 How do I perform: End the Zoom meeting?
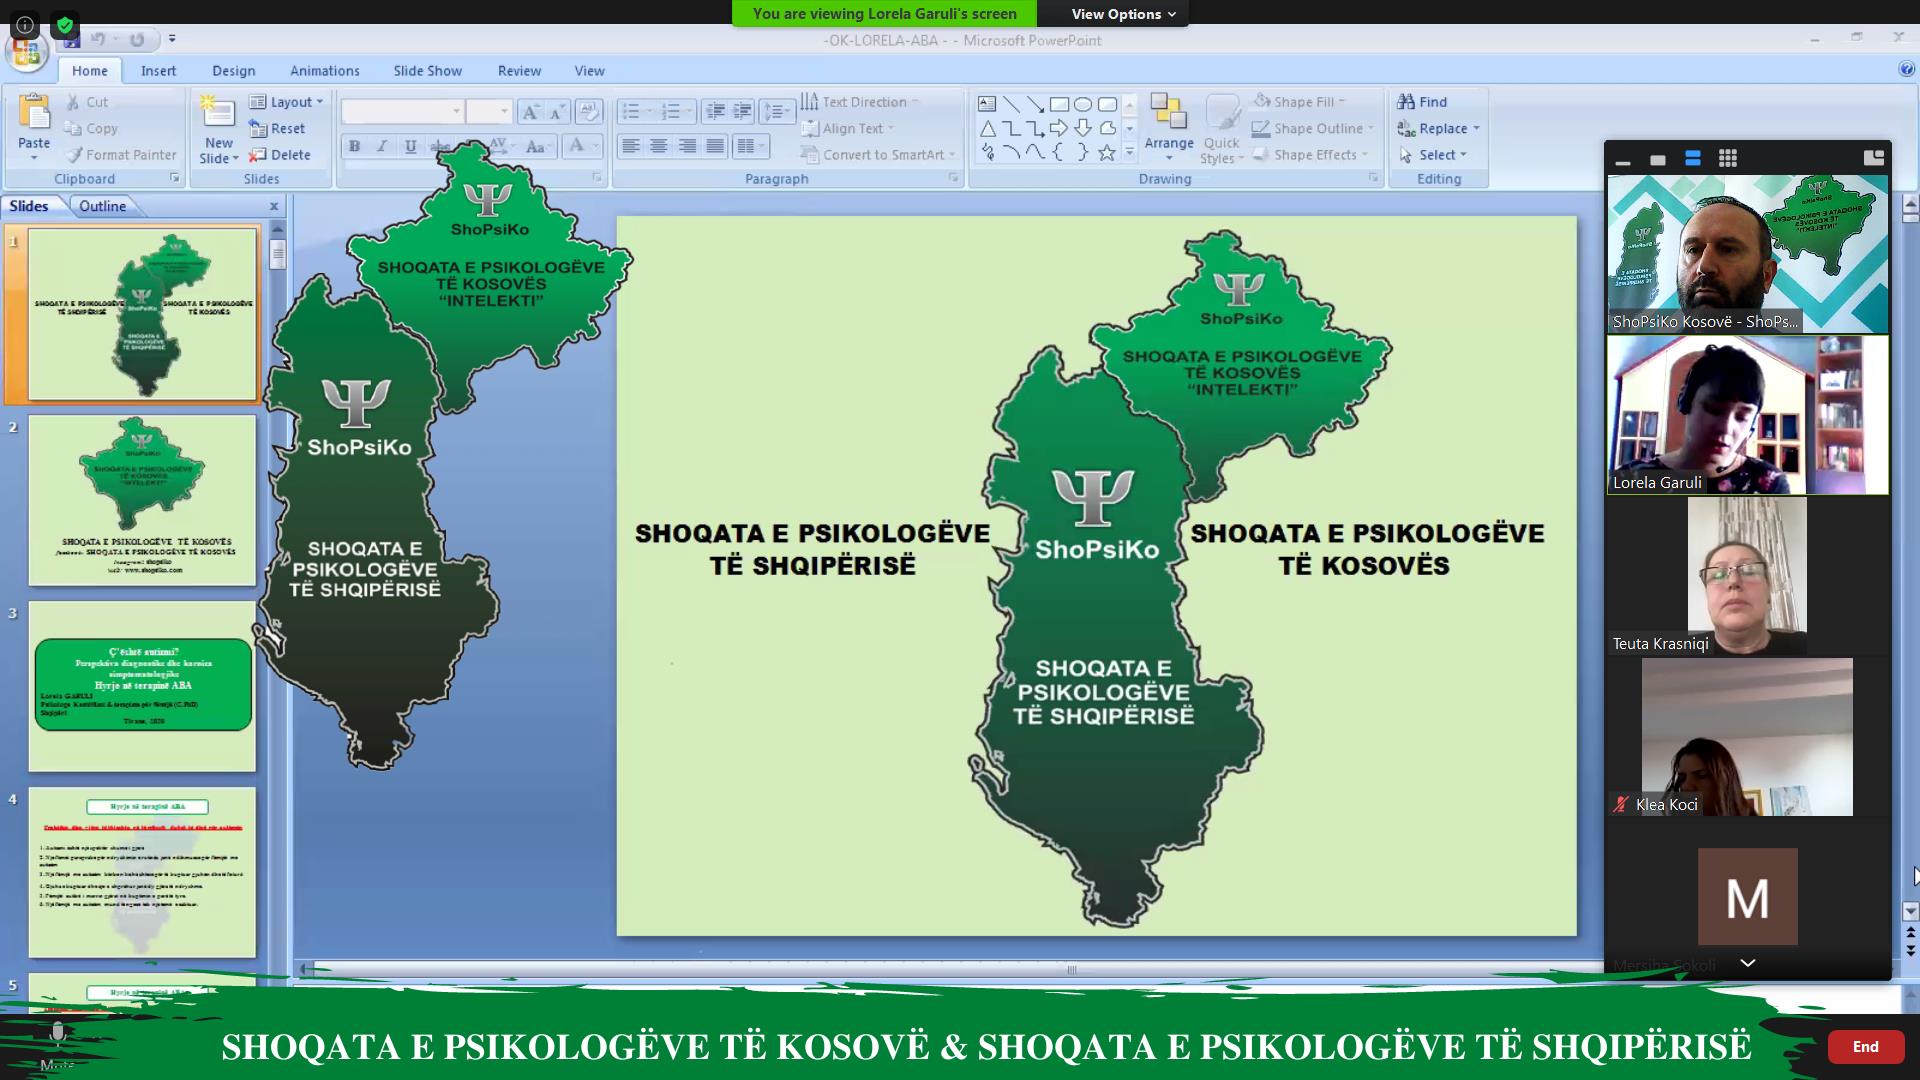pyautogui.click(x=1865, y=1046)
